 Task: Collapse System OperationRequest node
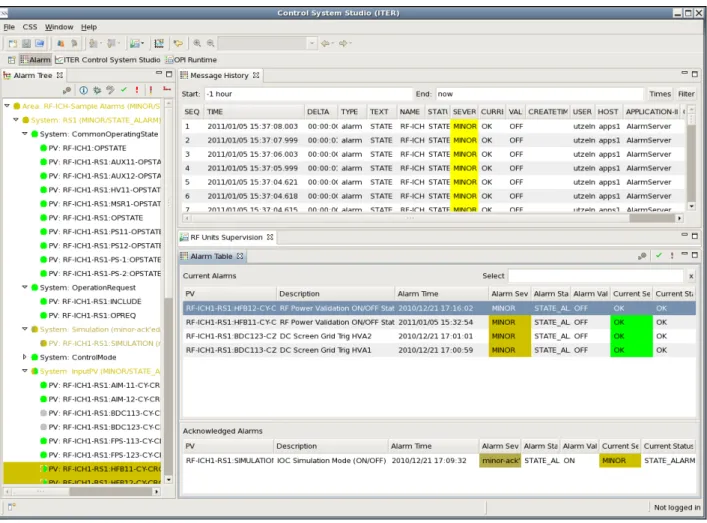click(x=25, y=287)
